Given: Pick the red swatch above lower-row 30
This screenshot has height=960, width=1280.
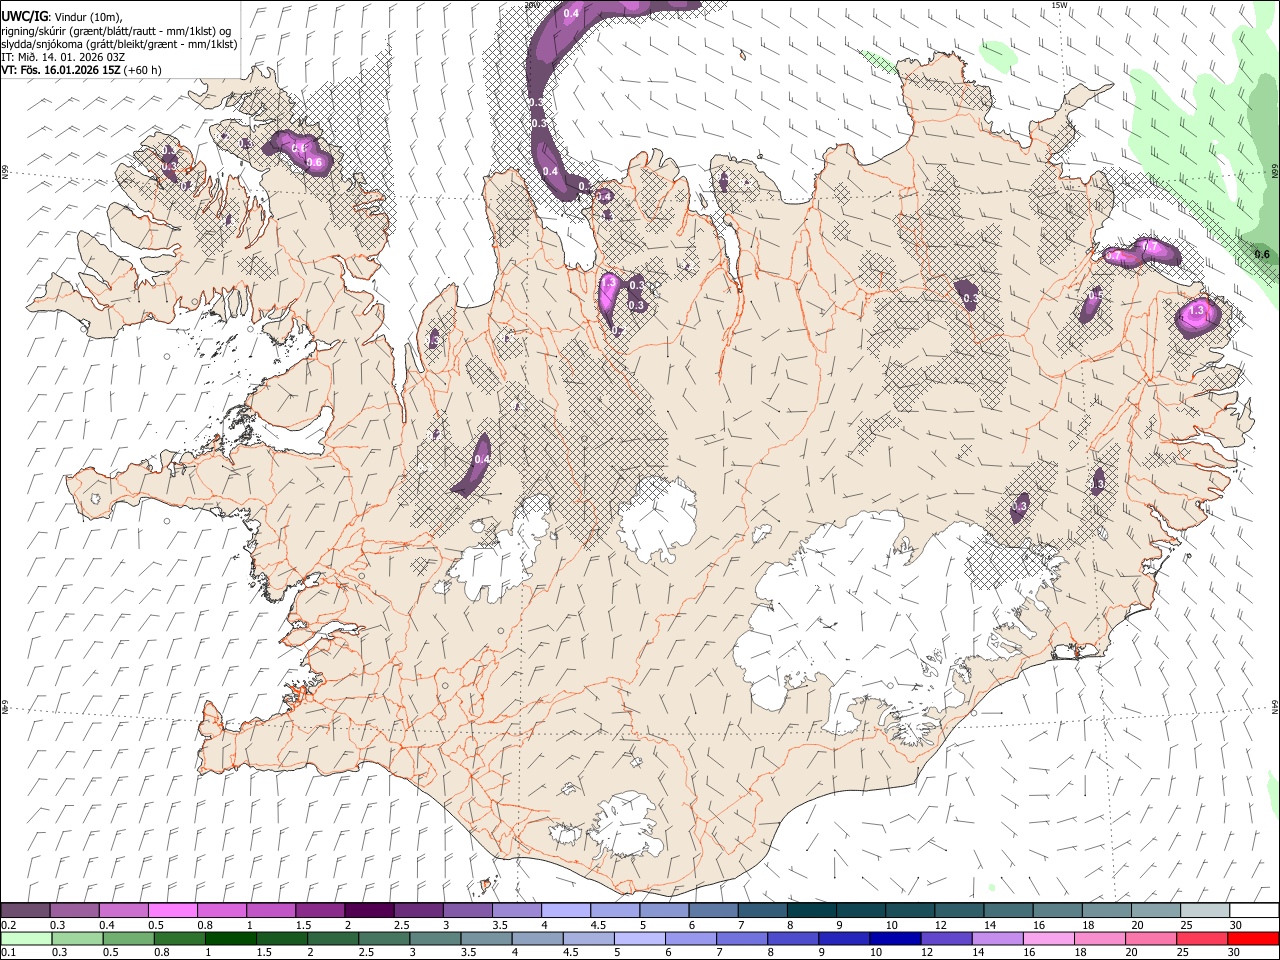Looking at the screenshot, I should point(1253,939).
